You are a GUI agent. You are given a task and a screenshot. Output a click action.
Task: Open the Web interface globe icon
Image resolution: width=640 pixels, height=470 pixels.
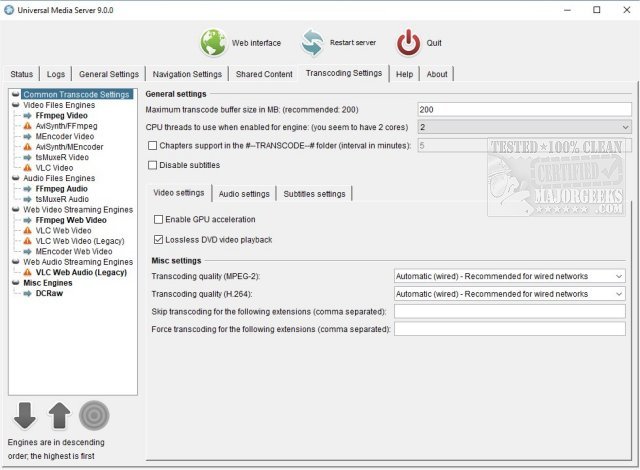click(213, 42)
